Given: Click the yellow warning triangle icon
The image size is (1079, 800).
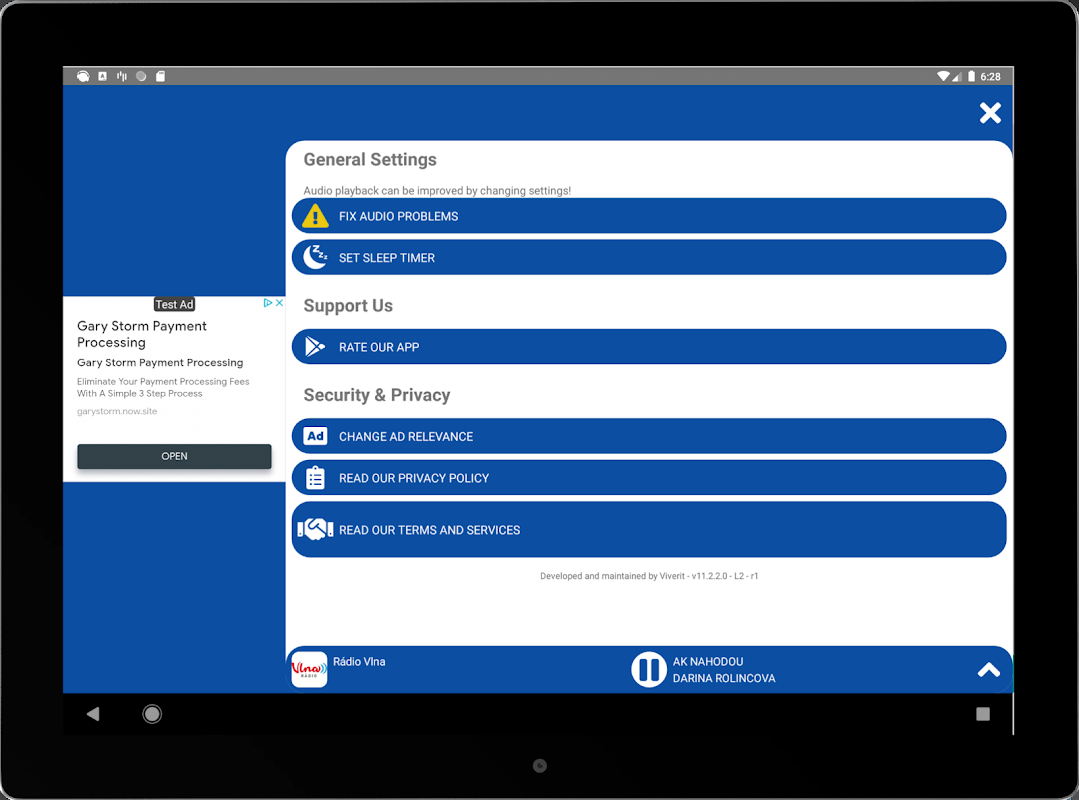Looking at the screenshot, I should pos(315,216).
